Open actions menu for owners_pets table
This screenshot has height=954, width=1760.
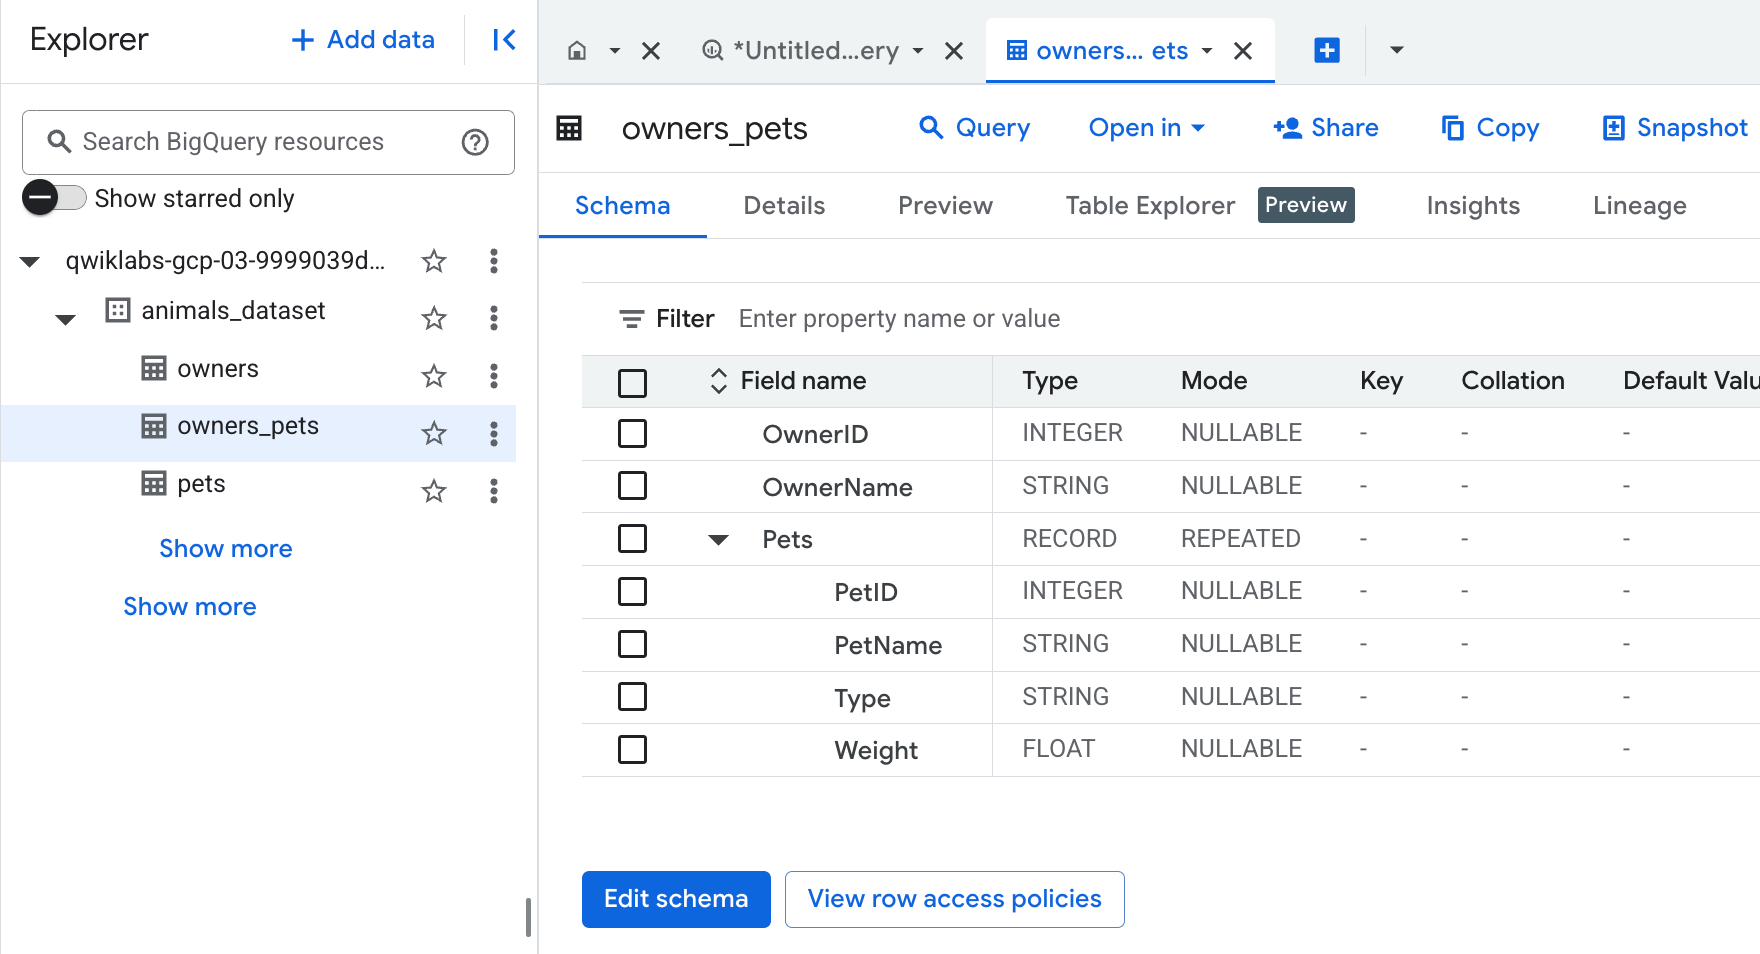[493, 433]
